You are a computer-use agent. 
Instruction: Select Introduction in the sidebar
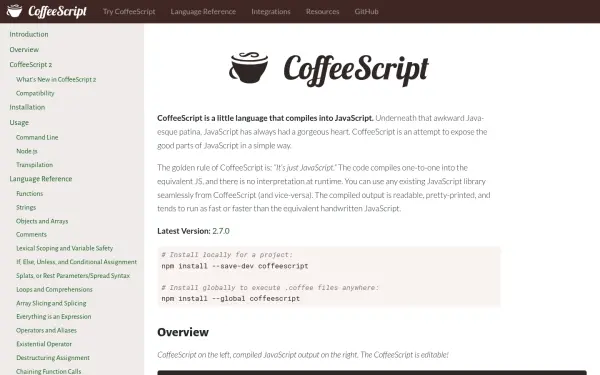[29, 34]
